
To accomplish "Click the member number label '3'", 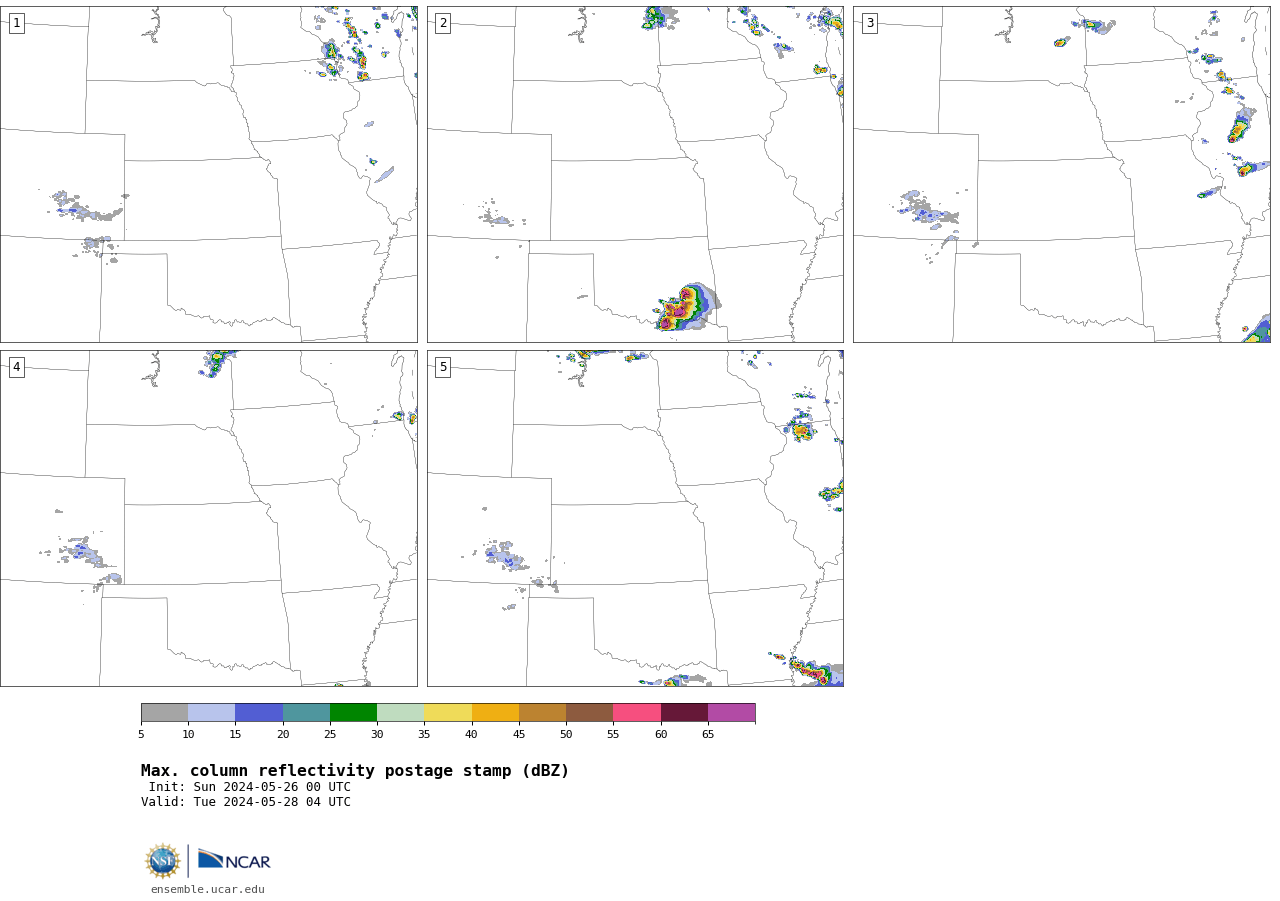I will pos(869,23).
